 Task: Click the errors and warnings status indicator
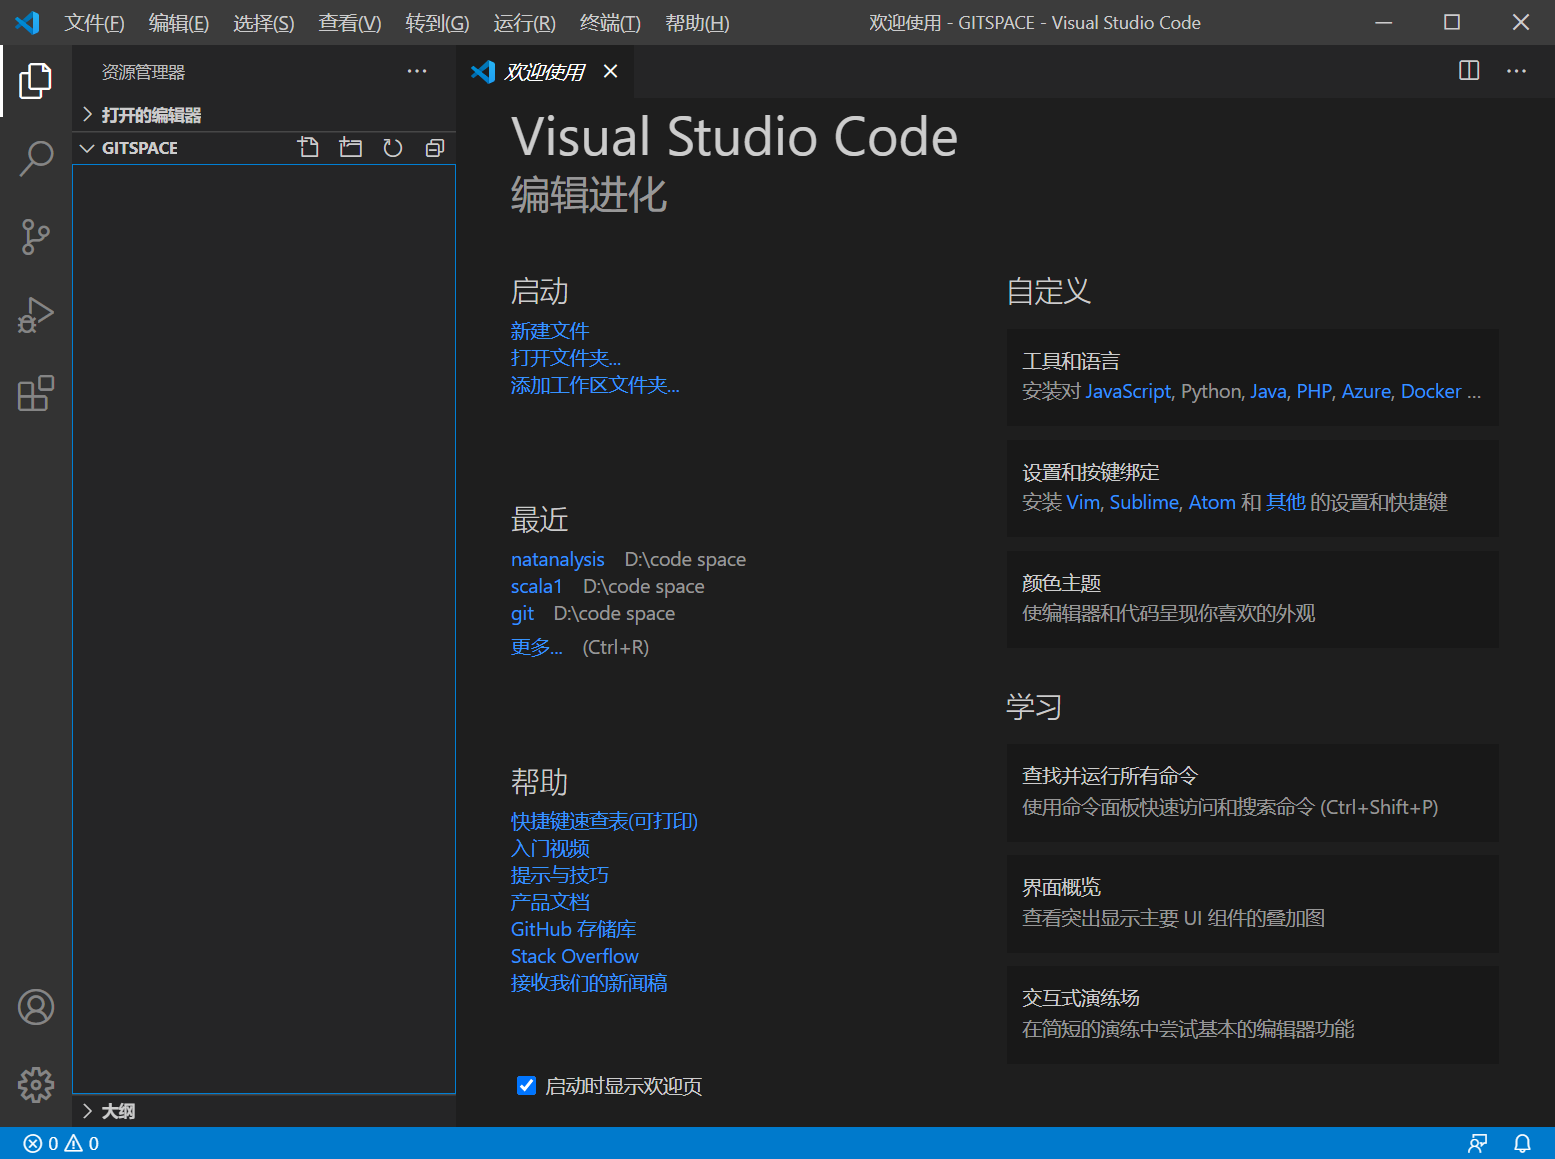click(61, 1143)
